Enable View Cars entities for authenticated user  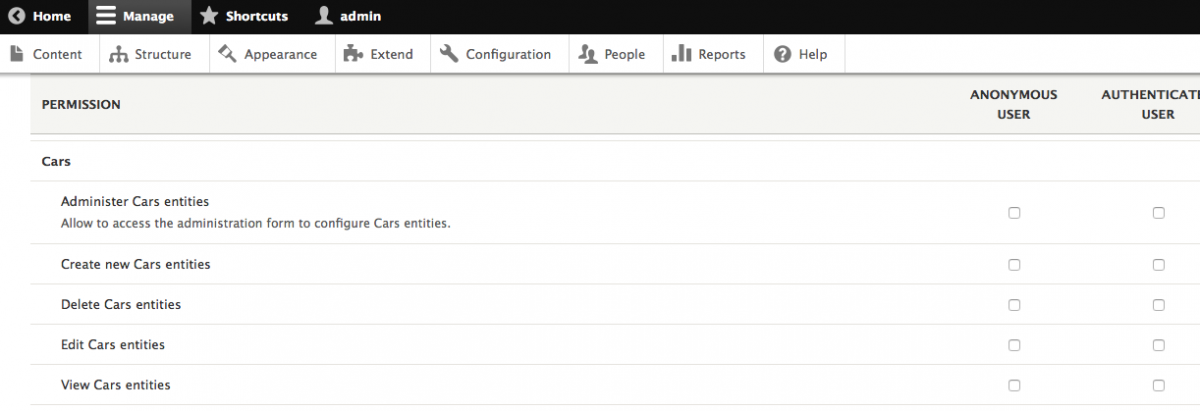[x=1158, y=385]
